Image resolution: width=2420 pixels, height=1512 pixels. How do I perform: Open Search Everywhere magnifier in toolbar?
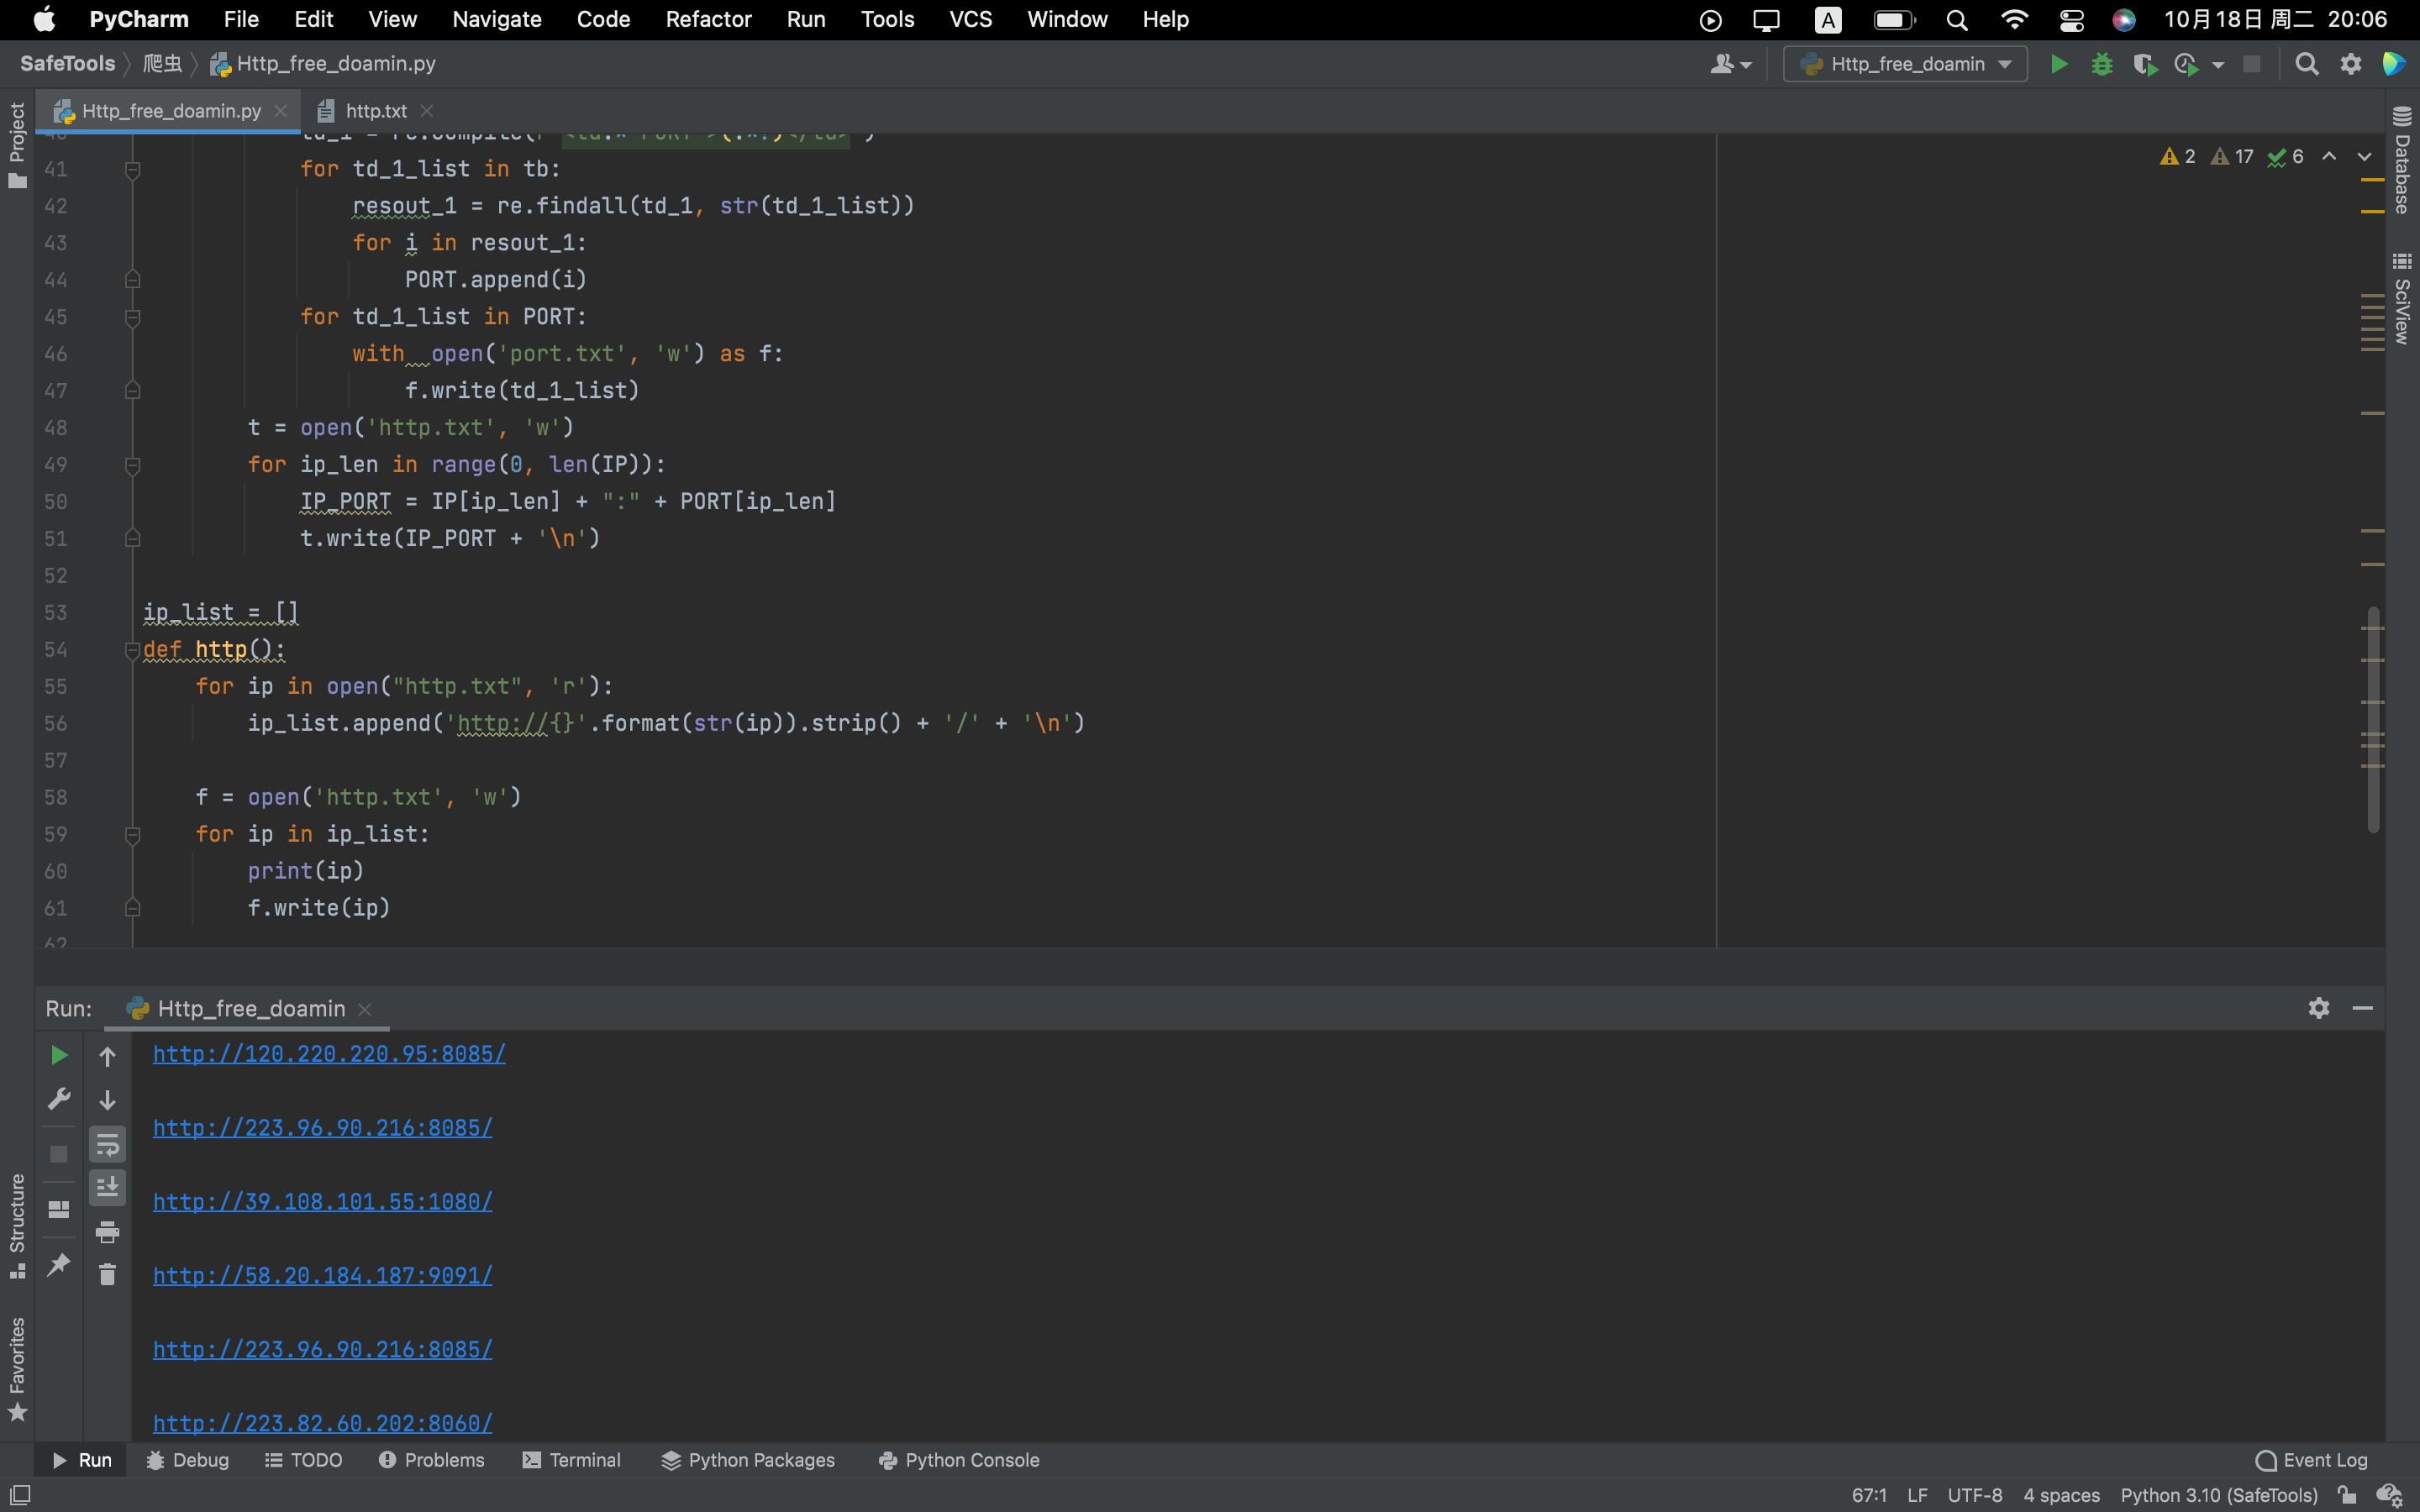click(x=2306, y=64)
